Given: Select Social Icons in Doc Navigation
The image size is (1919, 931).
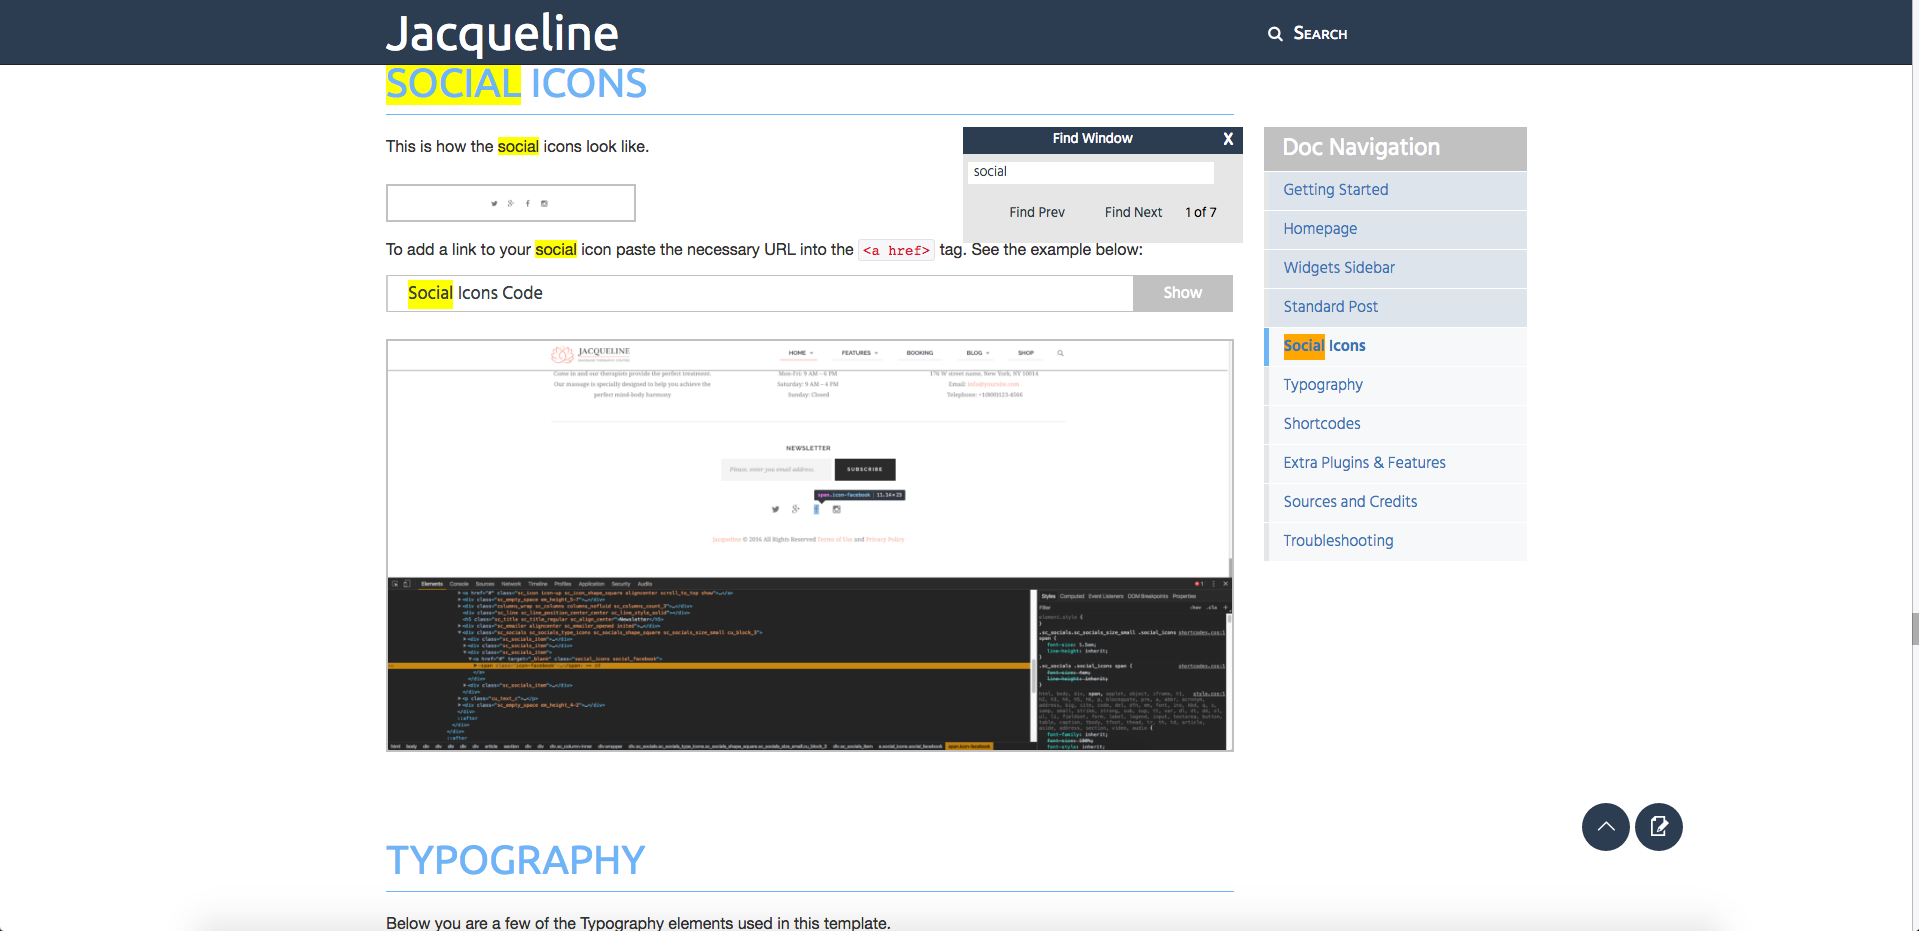Looking at the screenshot, I should 1324,346.
